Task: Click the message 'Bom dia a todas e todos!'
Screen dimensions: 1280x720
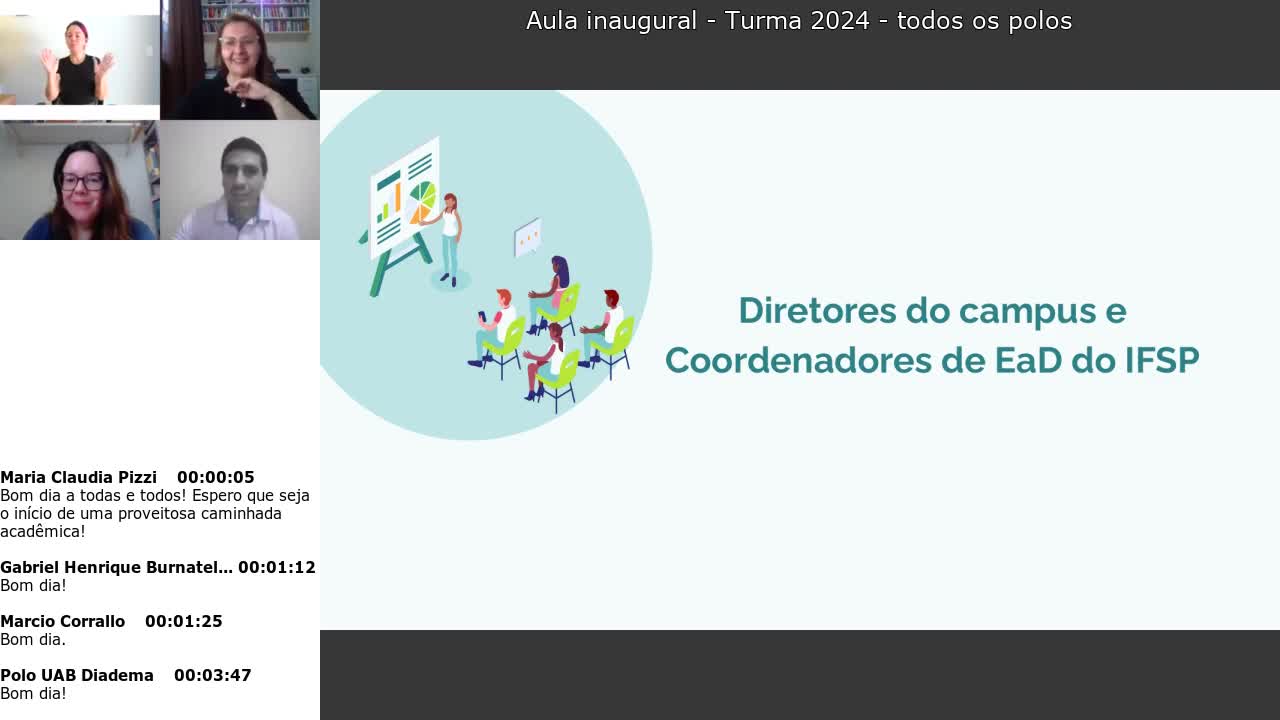Action: (94, 495)
